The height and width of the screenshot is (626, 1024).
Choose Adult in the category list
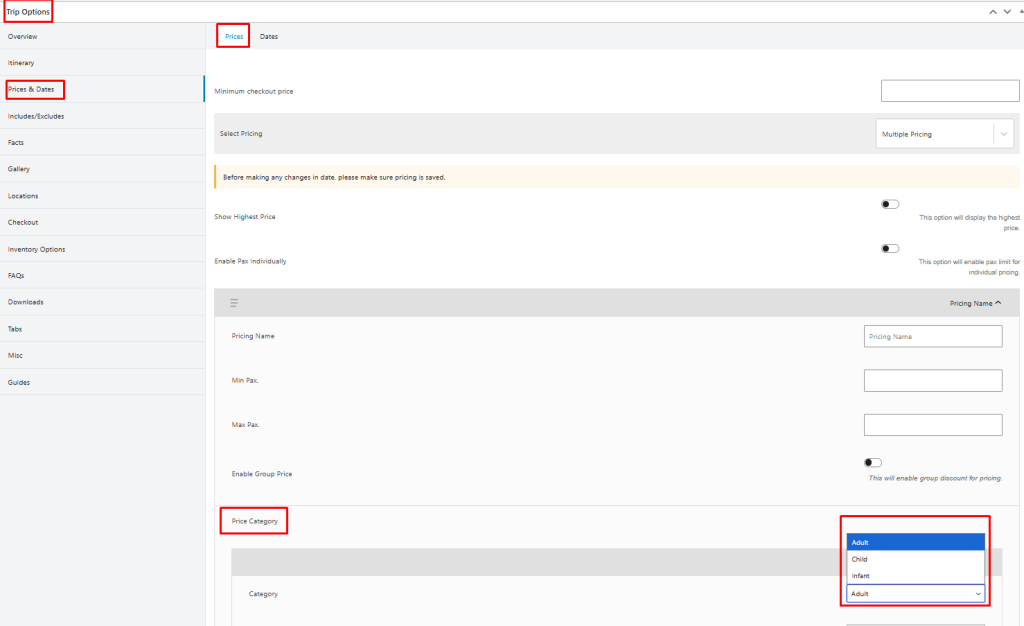pos(916,542)
